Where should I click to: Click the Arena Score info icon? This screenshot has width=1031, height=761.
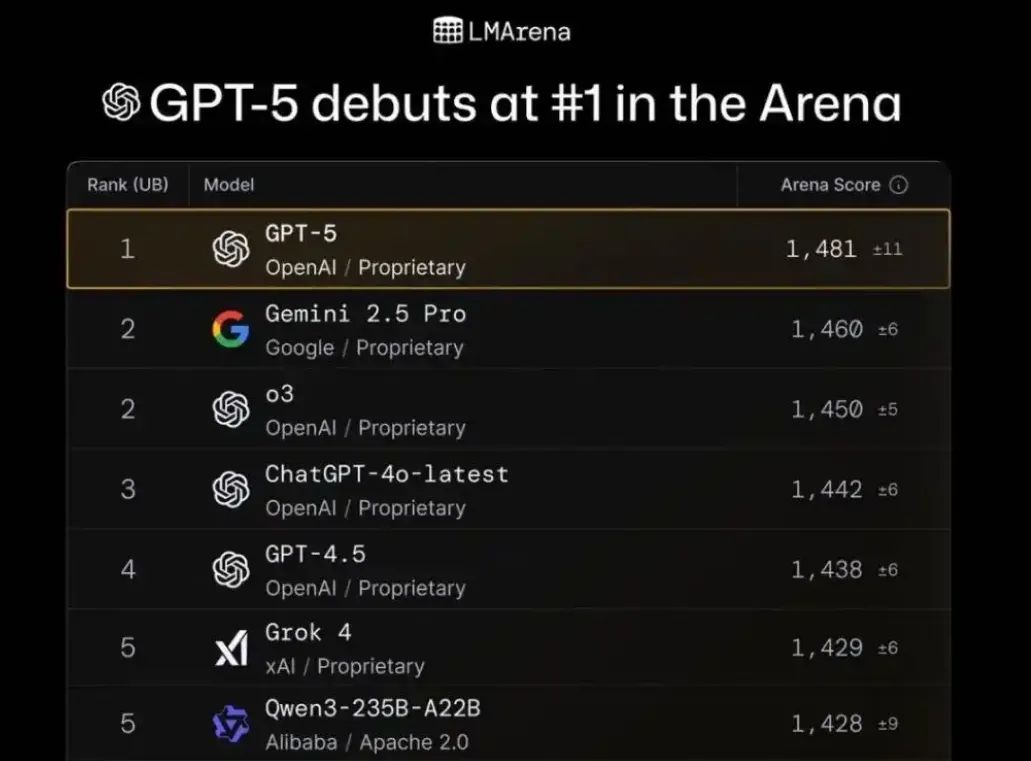[x=898, y=185]
